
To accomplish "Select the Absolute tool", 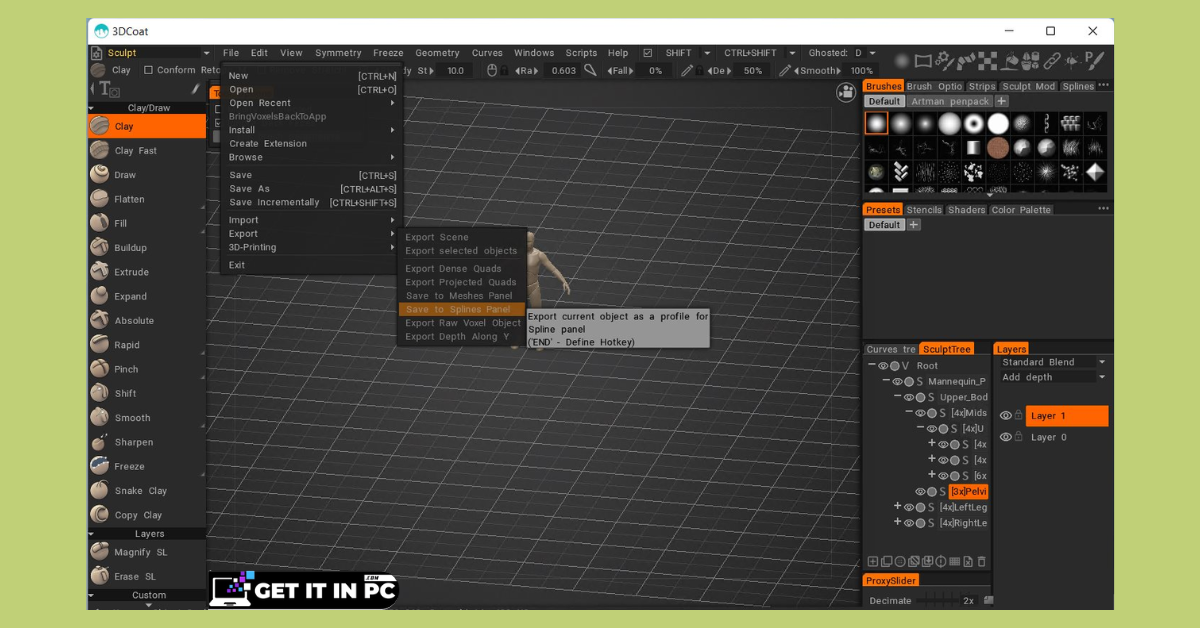I will point(147,321).
